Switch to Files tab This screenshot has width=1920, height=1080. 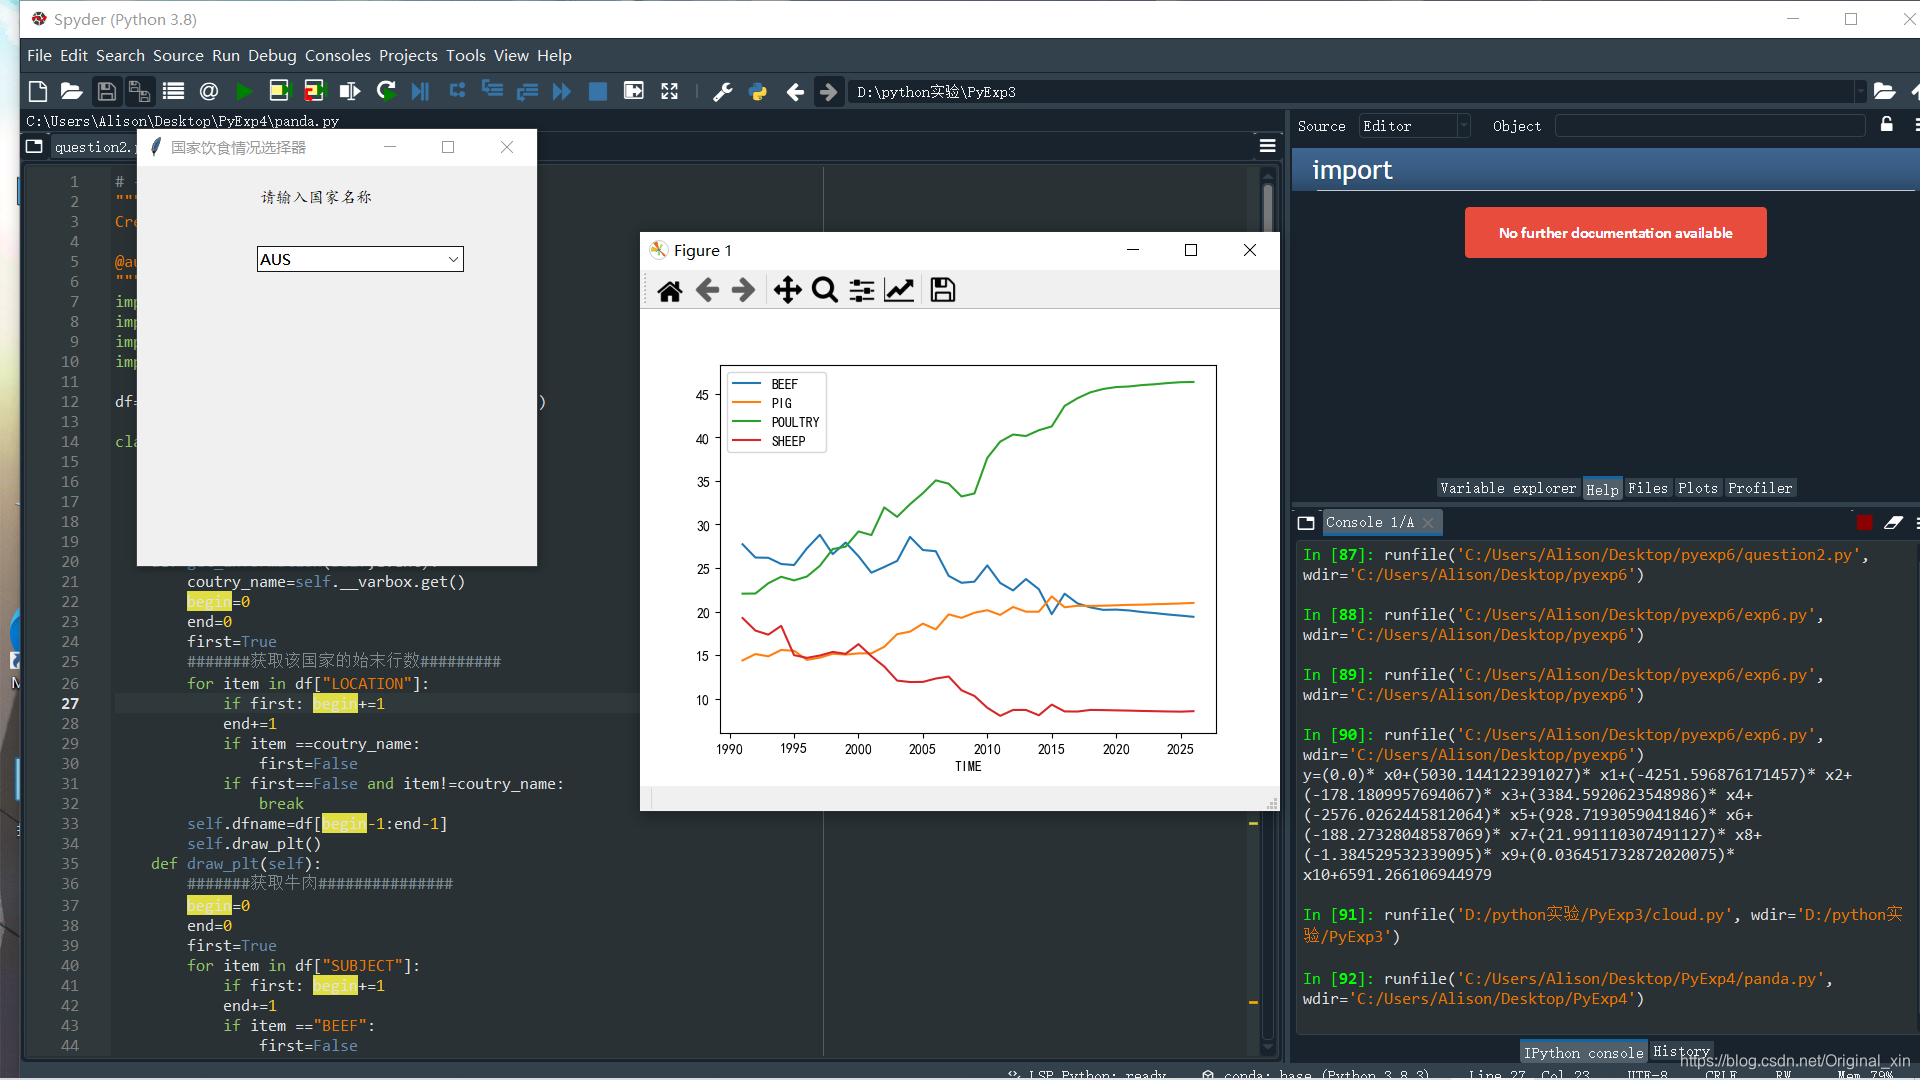tap(1648, 488)
